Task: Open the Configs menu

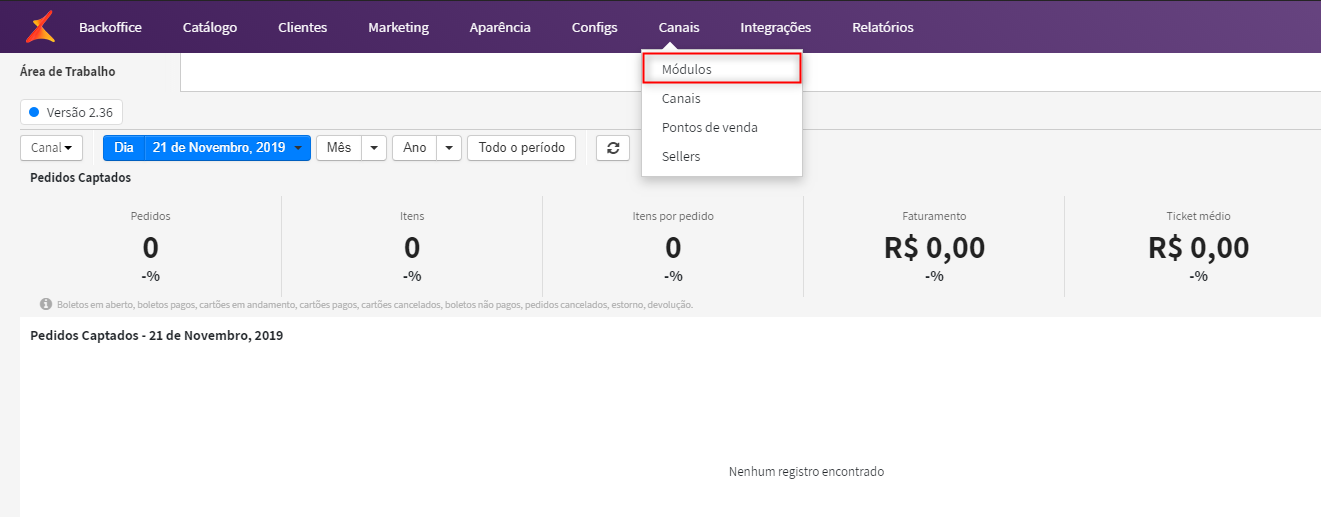Action: [595, 28]
